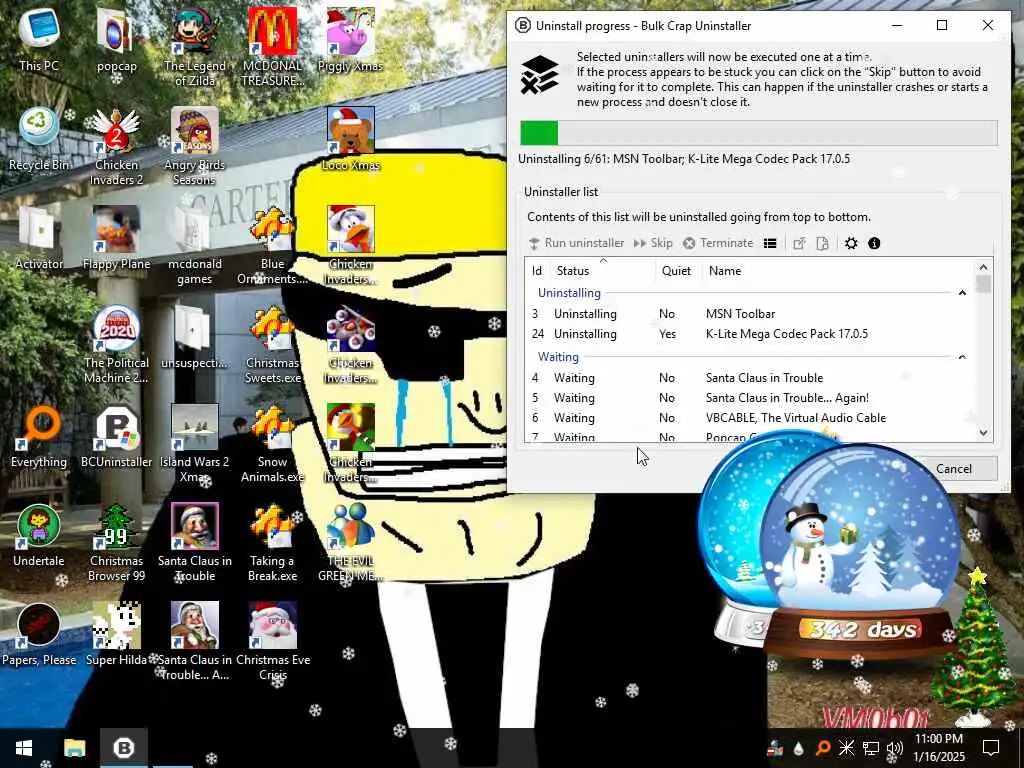Click the uninstaller list scrollbar thumb
1024x768 pixels.
[x=984, y=284]
